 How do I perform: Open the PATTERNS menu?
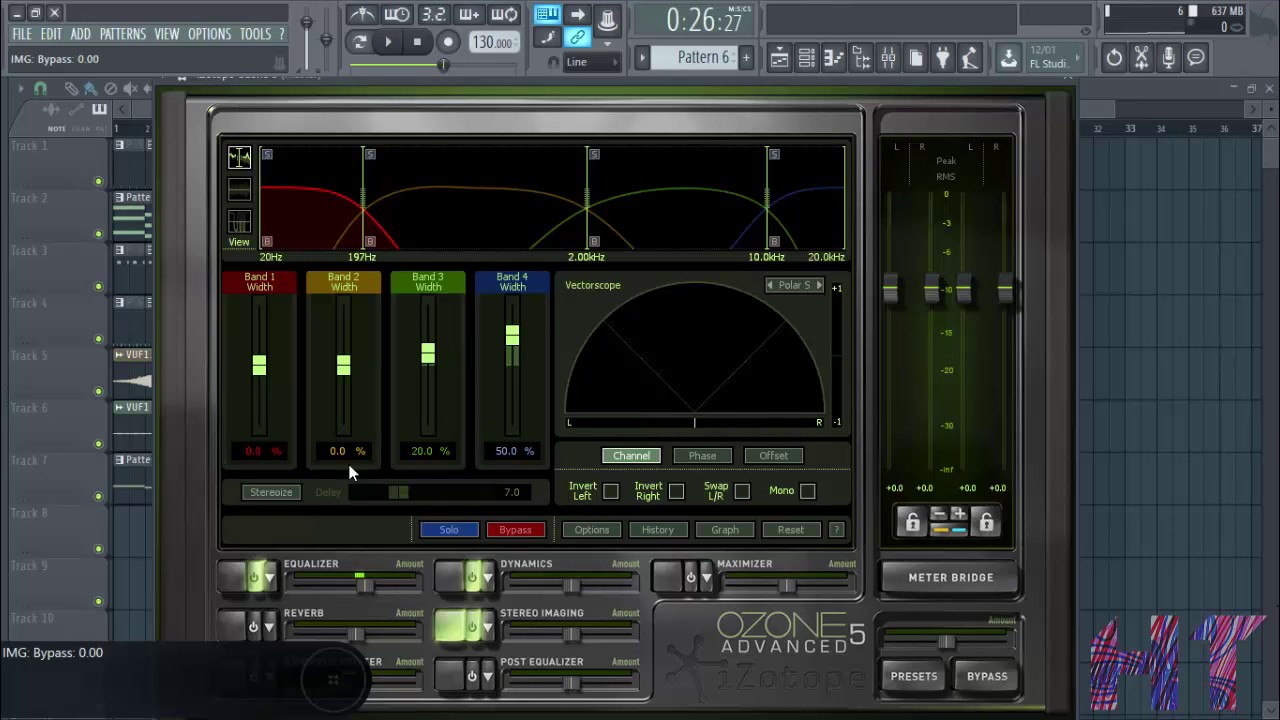click(123, 34)
